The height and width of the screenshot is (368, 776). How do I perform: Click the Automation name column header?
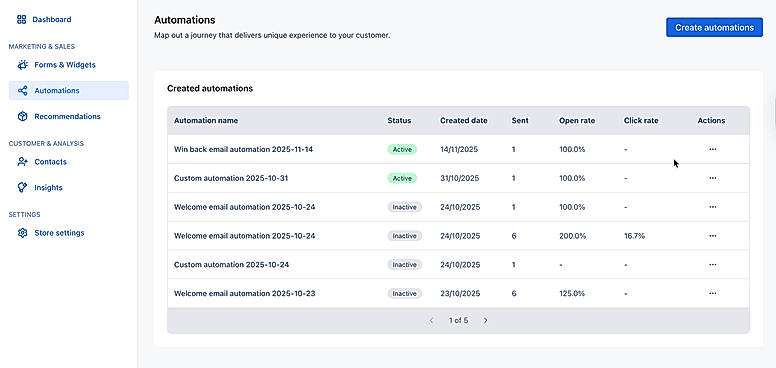pyautogui.click(x=206, y=120)
